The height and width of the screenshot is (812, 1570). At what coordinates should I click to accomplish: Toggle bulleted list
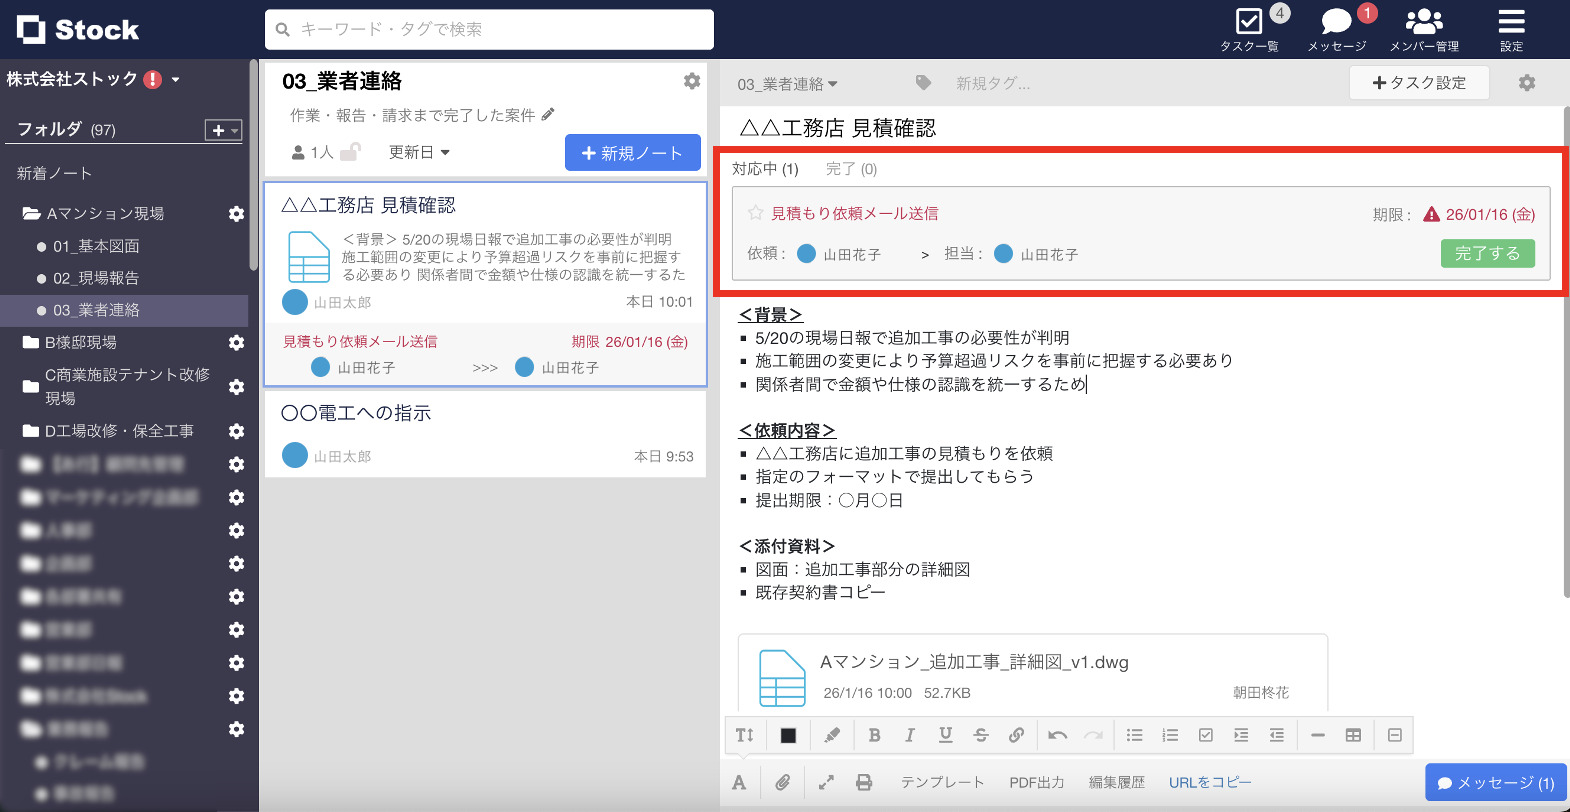point(1135,735)
